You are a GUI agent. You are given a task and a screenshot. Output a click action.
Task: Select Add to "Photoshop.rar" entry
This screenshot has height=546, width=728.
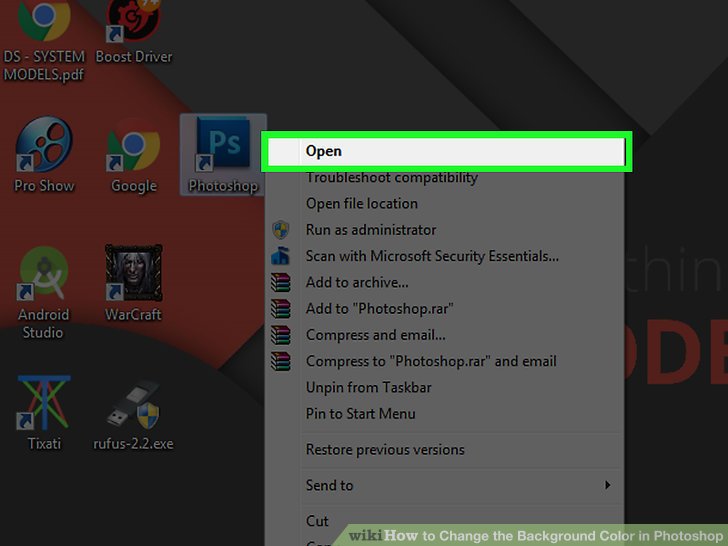tap(445, 308)
